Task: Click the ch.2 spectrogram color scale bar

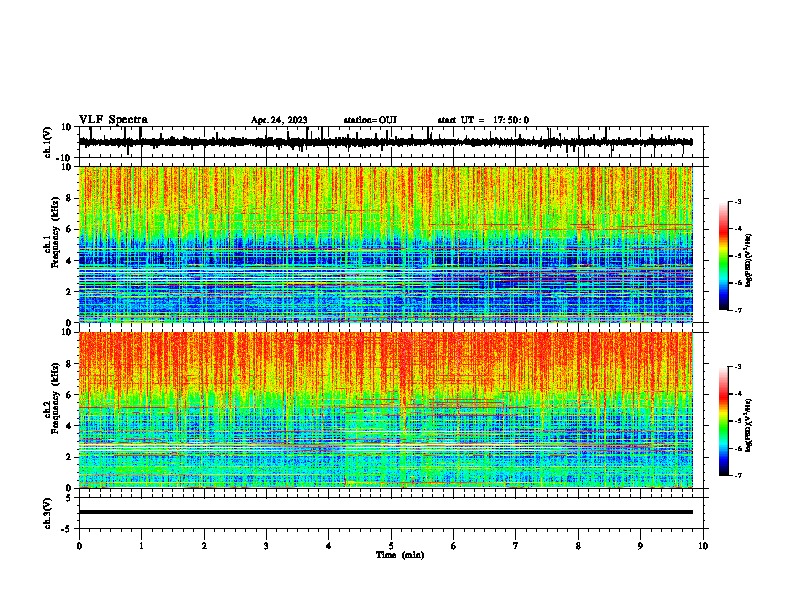Action: tap(723, 421)
